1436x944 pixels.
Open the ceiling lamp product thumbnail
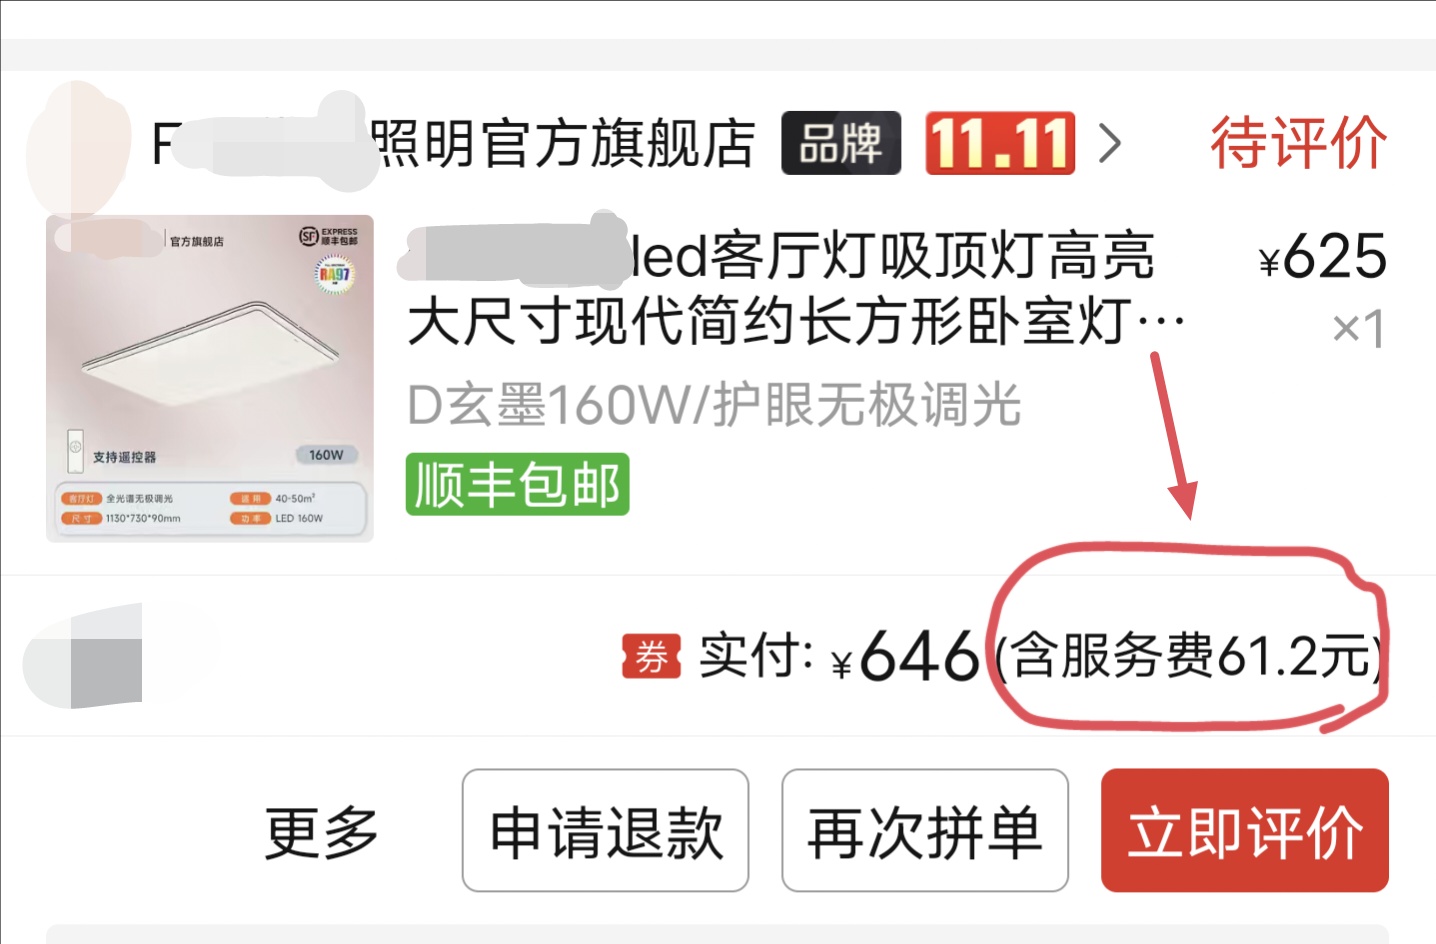tap(210, 378)
